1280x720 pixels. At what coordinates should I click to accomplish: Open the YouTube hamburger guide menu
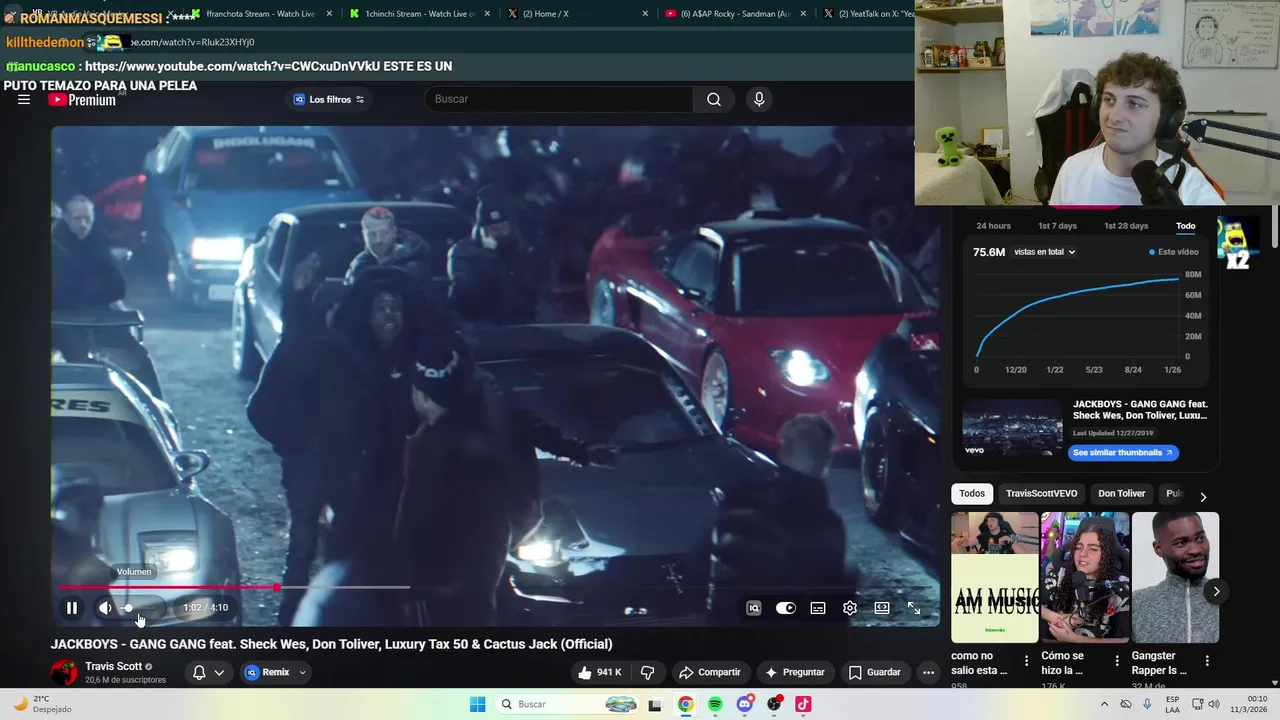(x=24, y=99)
